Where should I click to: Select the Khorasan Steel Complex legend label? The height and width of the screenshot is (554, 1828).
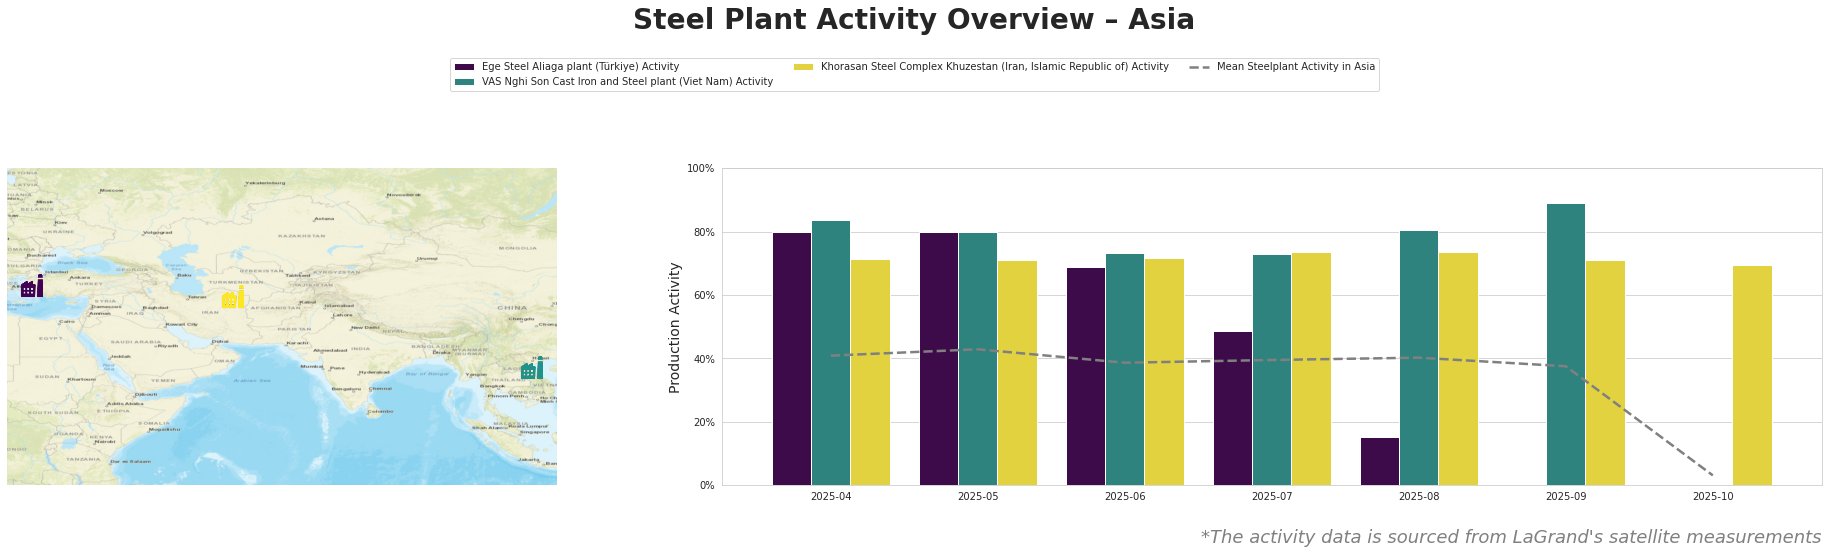pos(994,67)
